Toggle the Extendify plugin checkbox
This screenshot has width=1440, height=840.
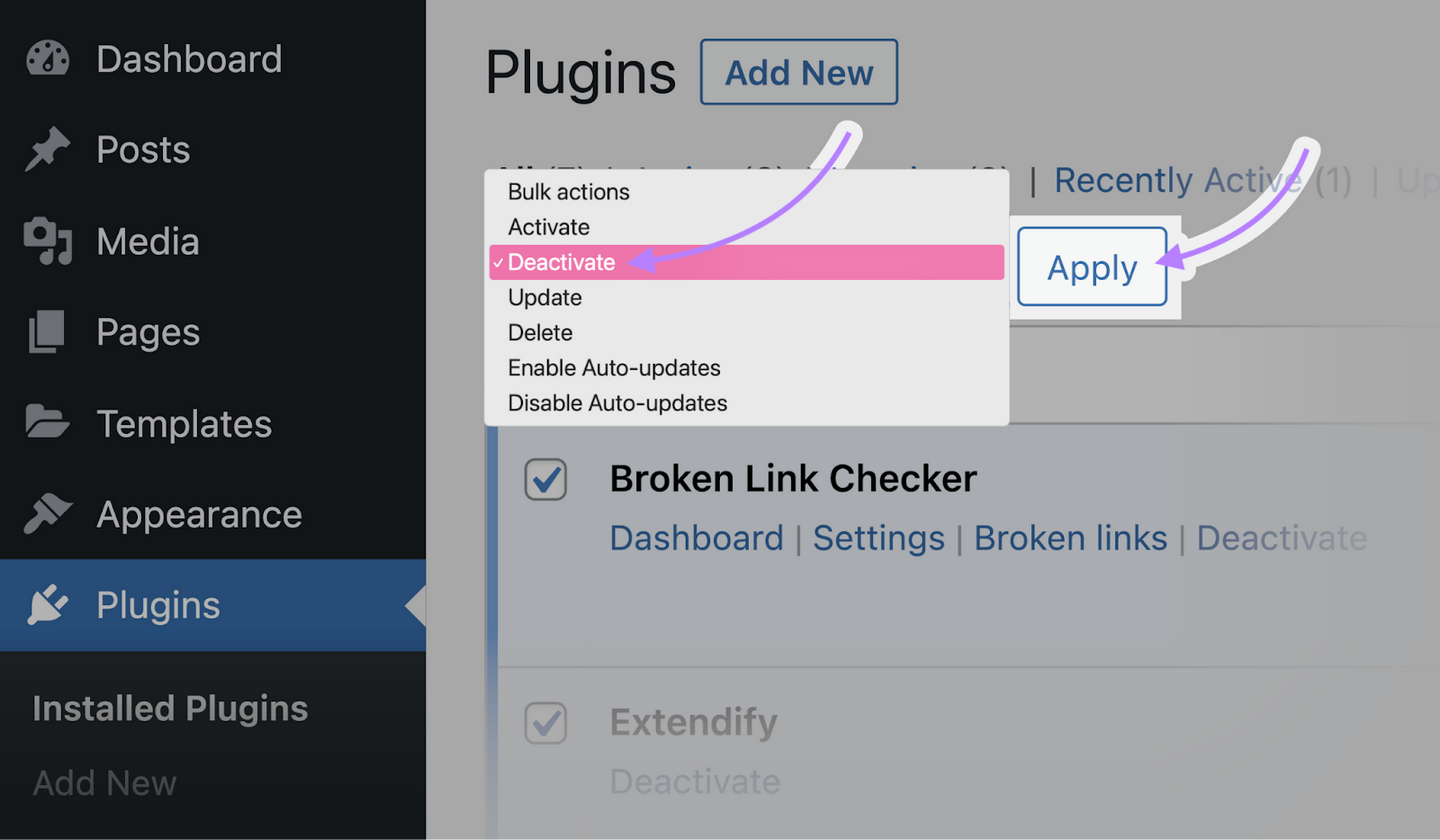[546, 723]
